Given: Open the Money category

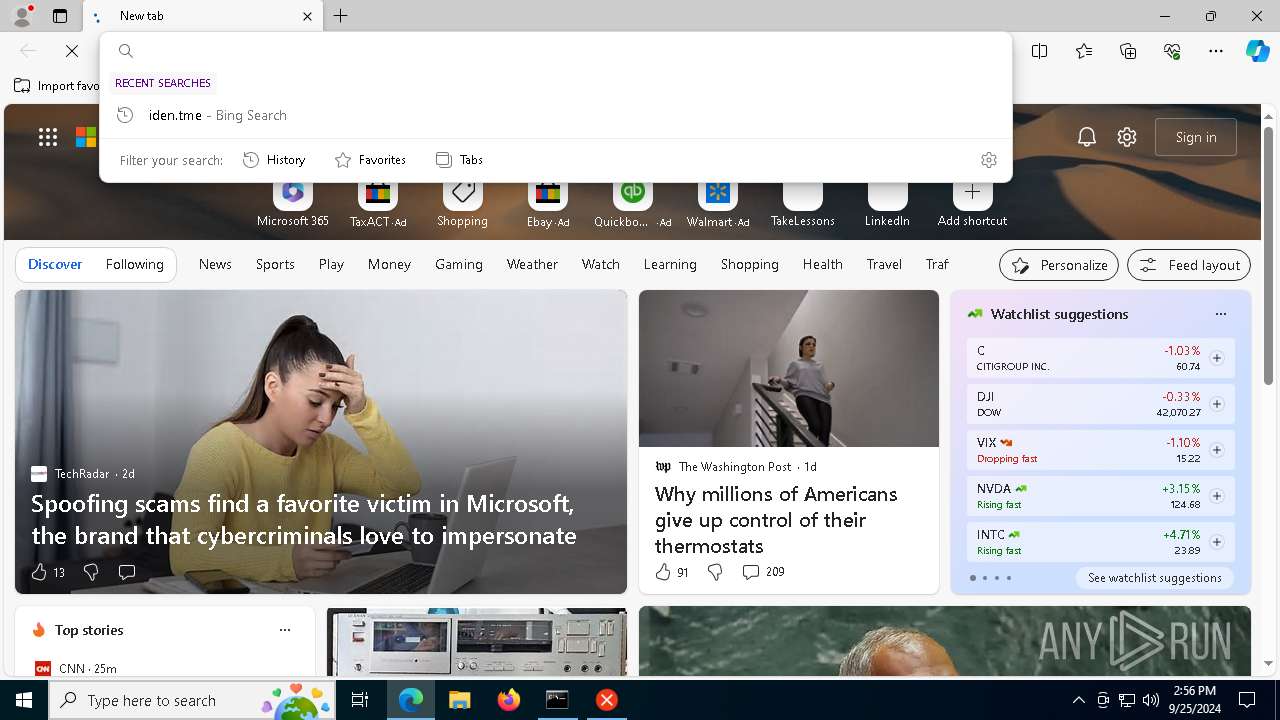Looking at the screenshot, I should click(389, 264).
